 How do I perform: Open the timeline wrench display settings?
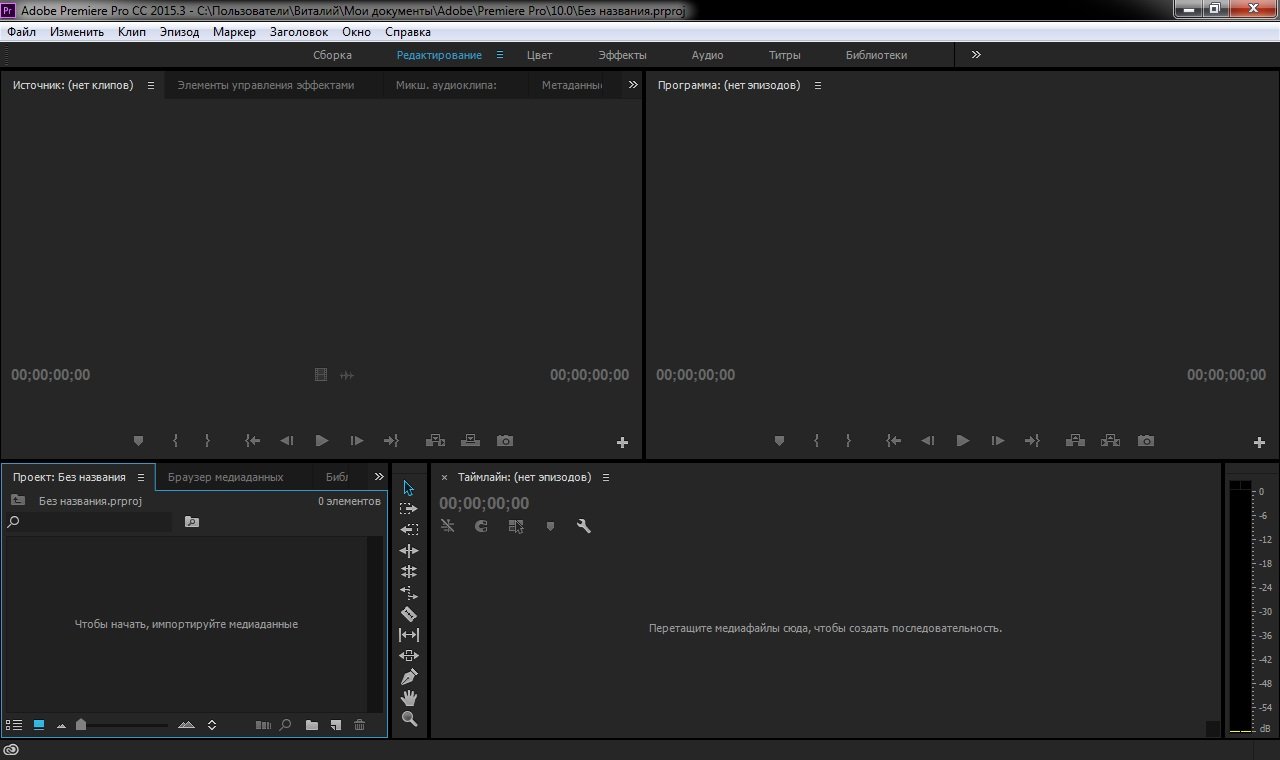click(584, 526)
